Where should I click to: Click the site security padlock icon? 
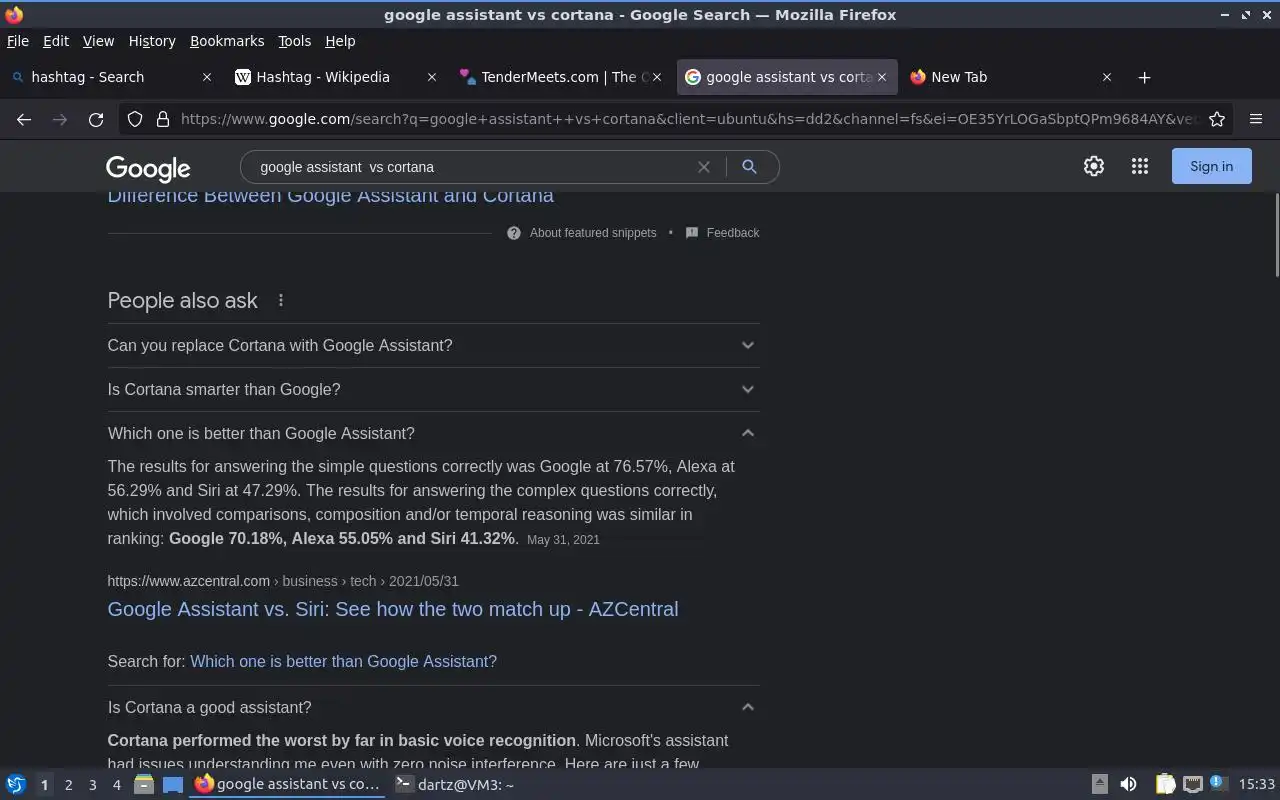click(163, 119)
